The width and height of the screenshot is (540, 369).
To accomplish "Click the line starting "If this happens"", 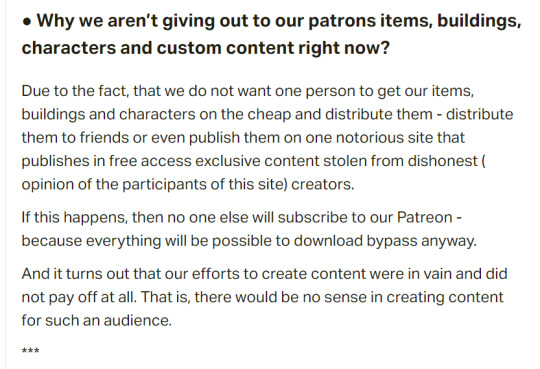I will click(x=242, y=217).
